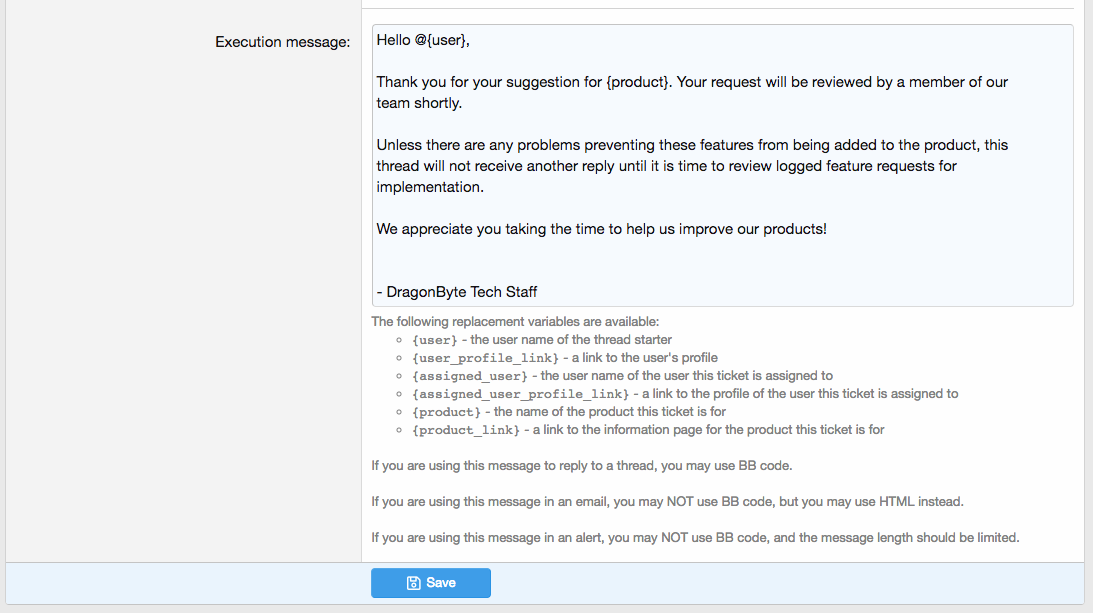Click the Save button

(431, 583)
